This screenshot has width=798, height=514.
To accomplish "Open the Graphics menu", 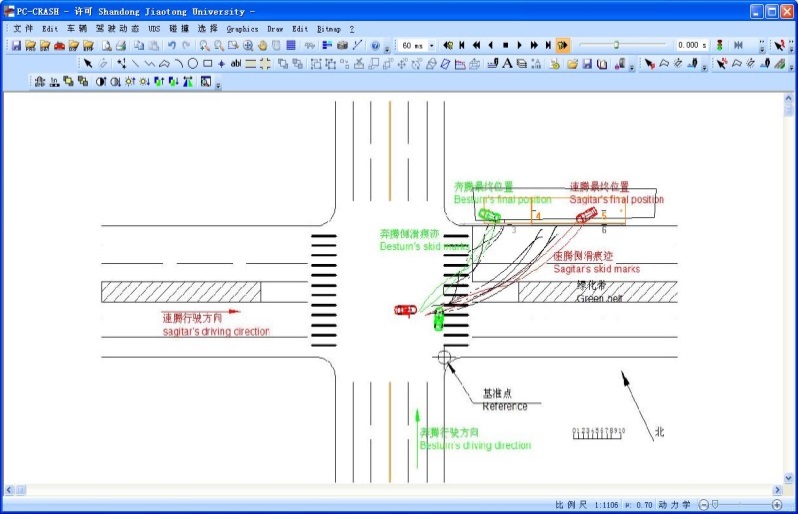I will 242,29.
